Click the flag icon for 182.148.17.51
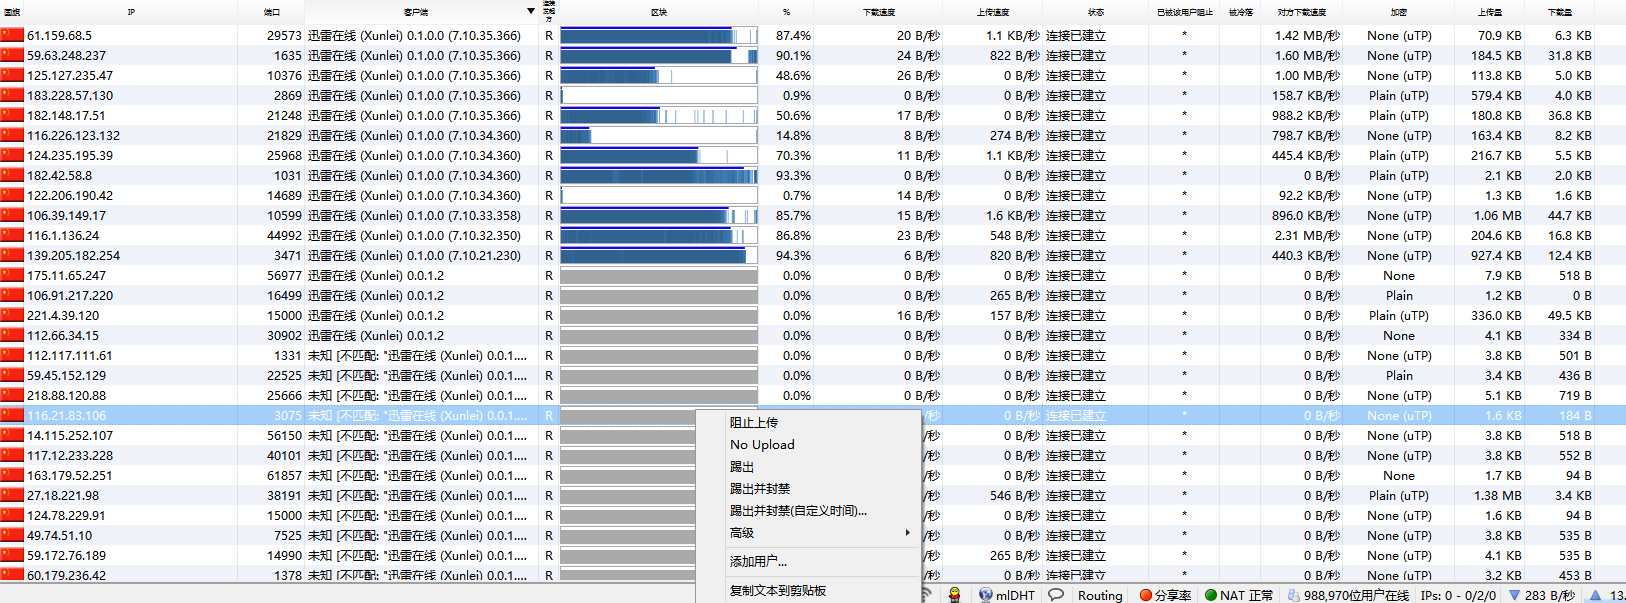Image resolution: width=1626 pixels, height=603 pixels. (12, 115)
